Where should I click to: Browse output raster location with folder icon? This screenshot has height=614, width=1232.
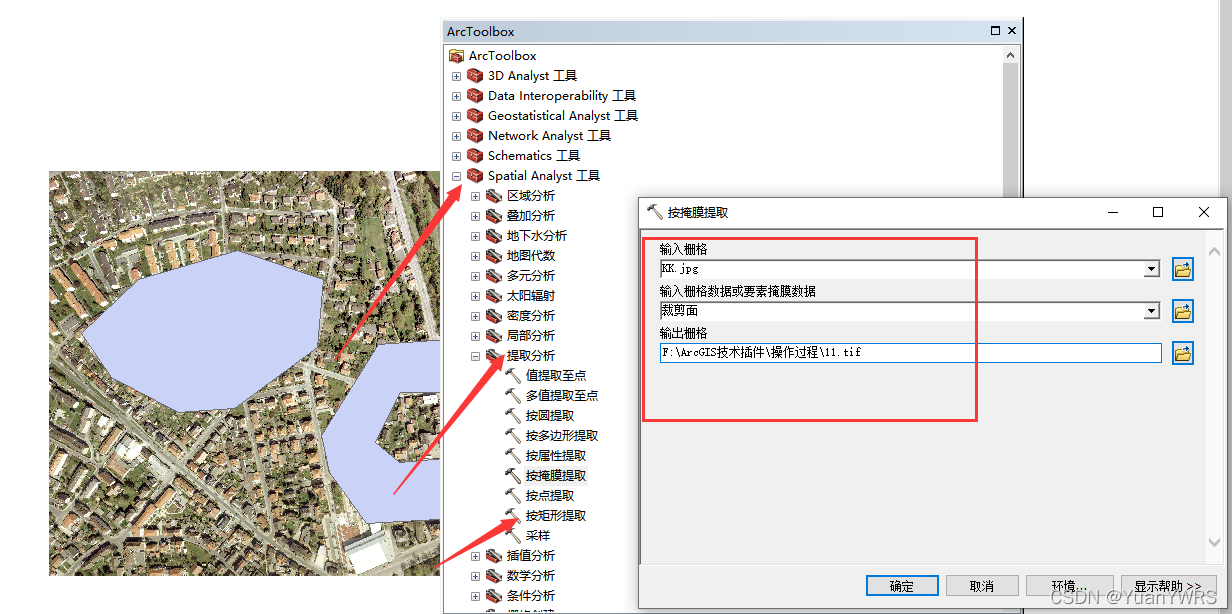pos(1183,353)
